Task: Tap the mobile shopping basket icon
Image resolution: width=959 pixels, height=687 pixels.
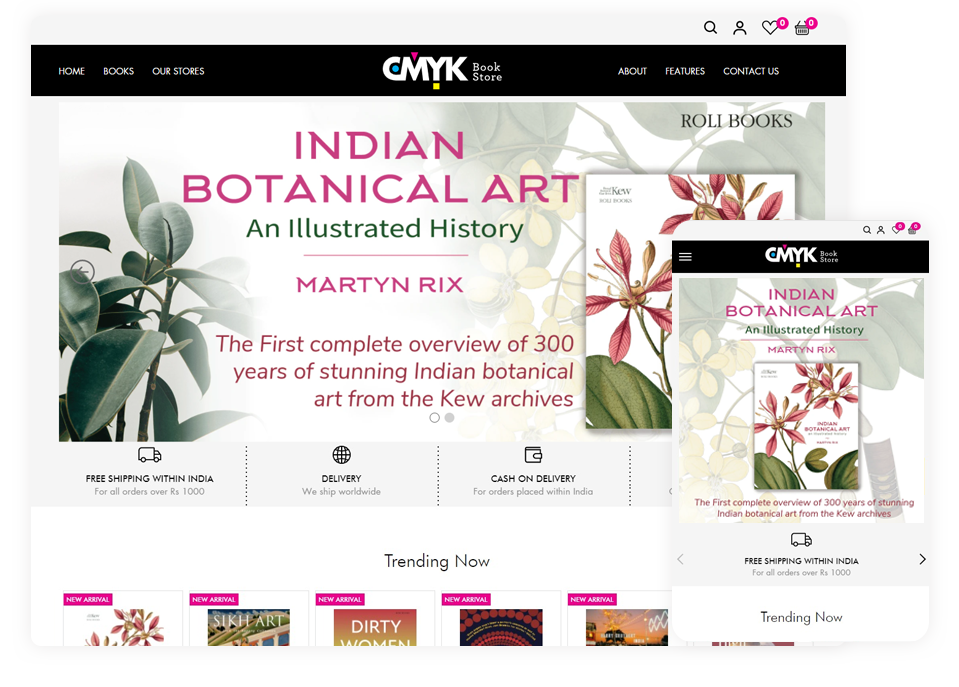Action: point(911,230)
